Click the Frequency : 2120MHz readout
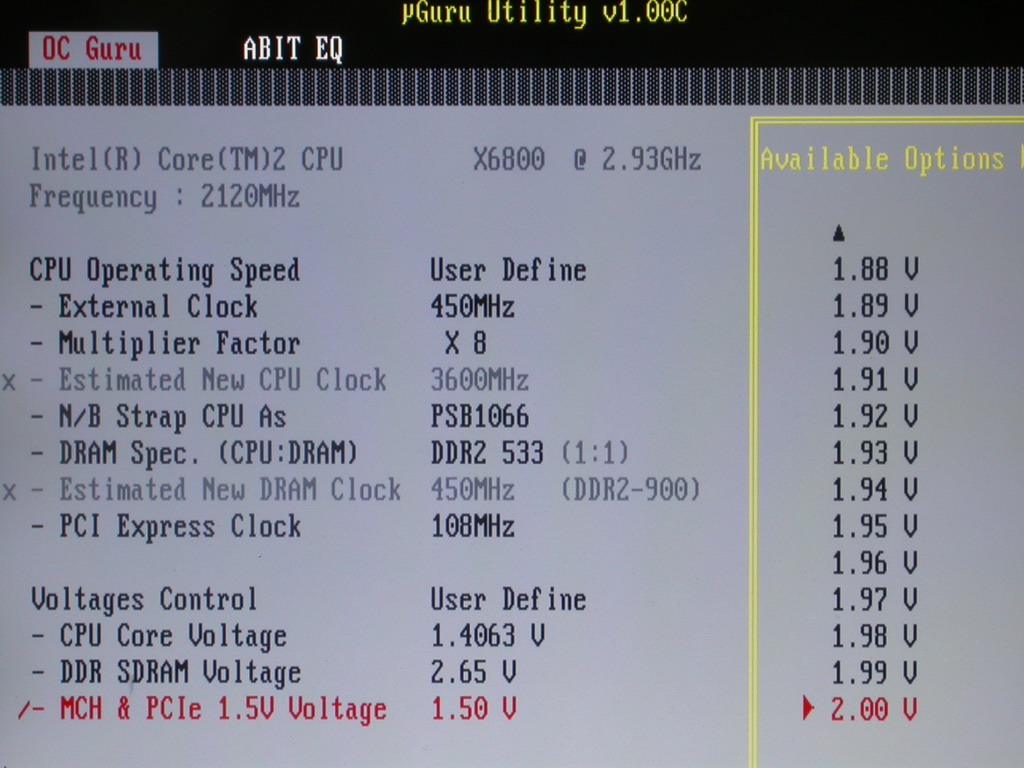This screenshot has width=1024, height=768. pyautogui.click(x=165, y=197)
